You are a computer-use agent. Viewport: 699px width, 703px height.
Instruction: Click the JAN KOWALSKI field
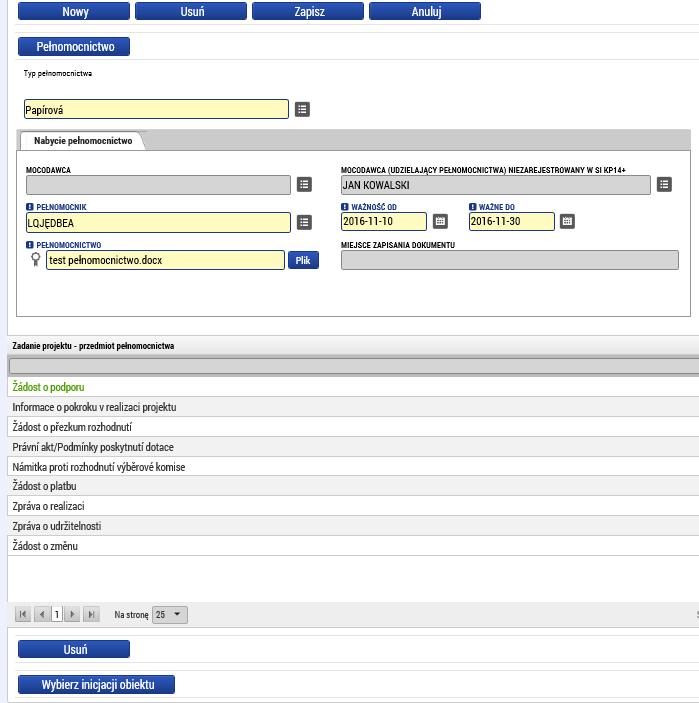(x=495, y=185)
